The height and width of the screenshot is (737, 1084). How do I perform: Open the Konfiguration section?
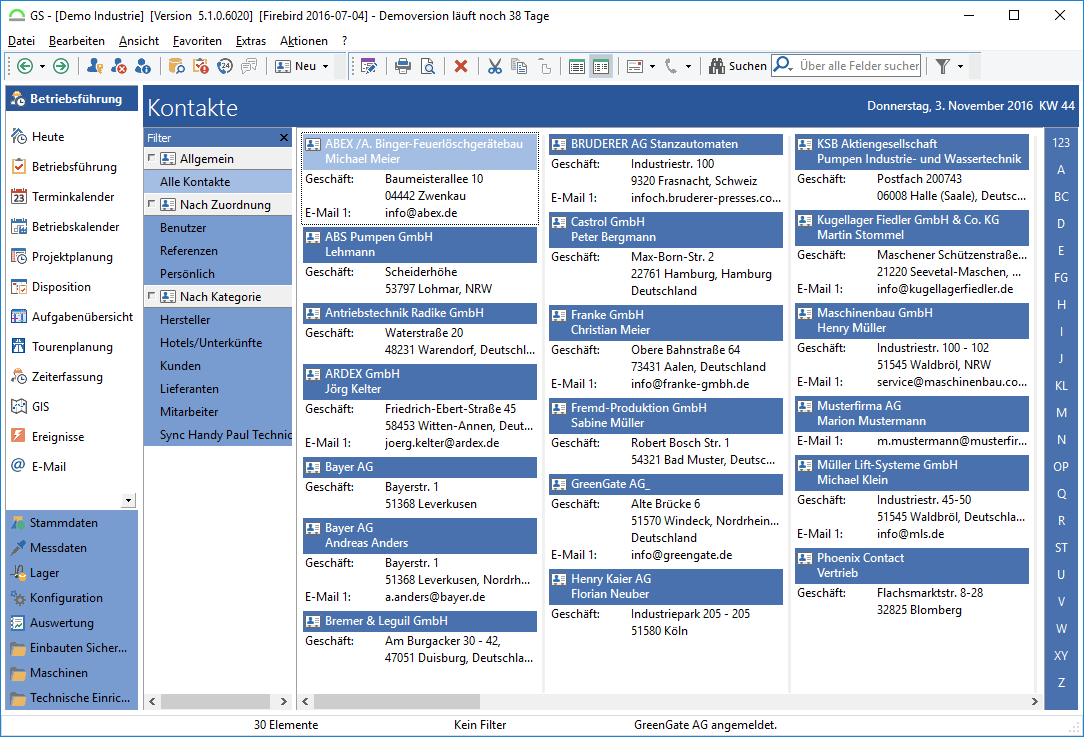(x=72, y=597)
